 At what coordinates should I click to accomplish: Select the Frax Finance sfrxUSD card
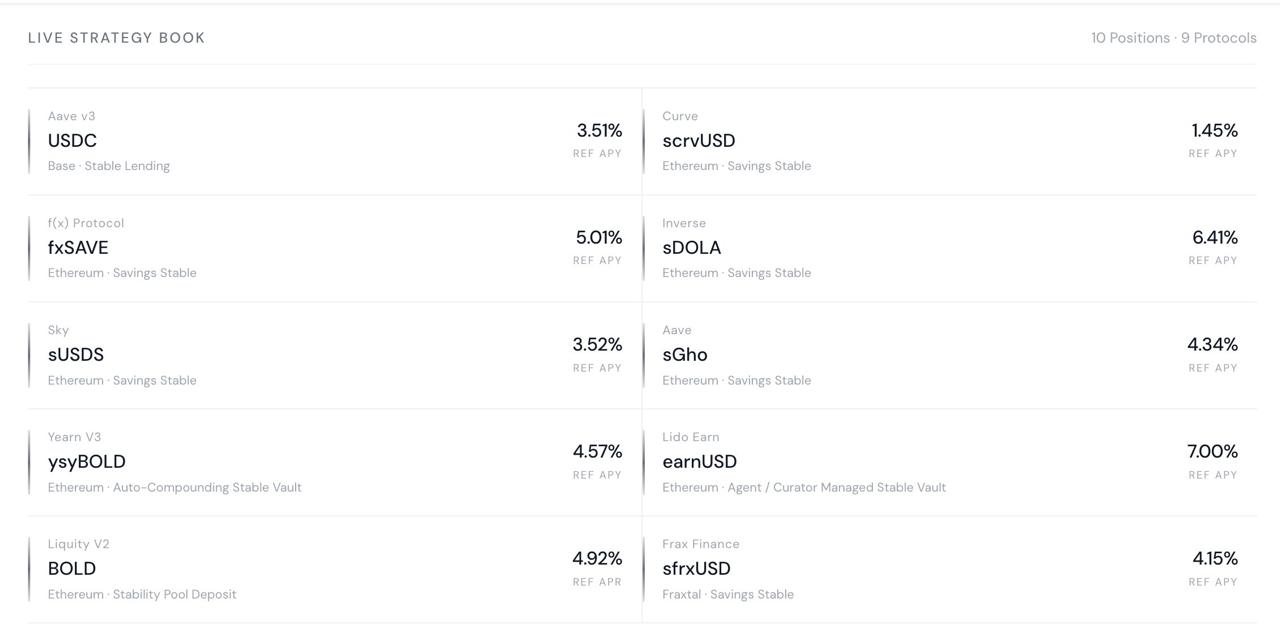950,569
